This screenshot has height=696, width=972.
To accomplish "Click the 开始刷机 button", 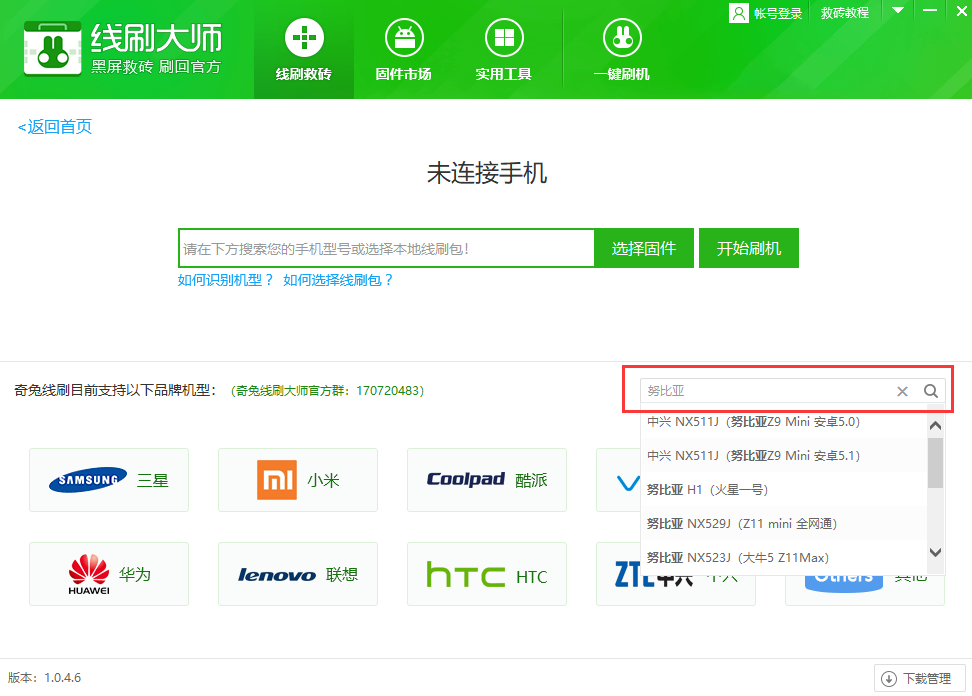I will (749, 248).
